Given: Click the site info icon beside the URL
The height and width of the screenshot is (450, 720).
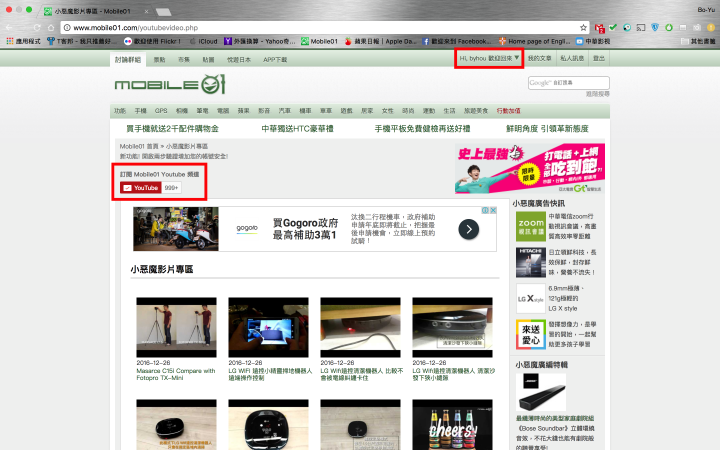Looking at the screenshot, I should (x=67, y=28).
